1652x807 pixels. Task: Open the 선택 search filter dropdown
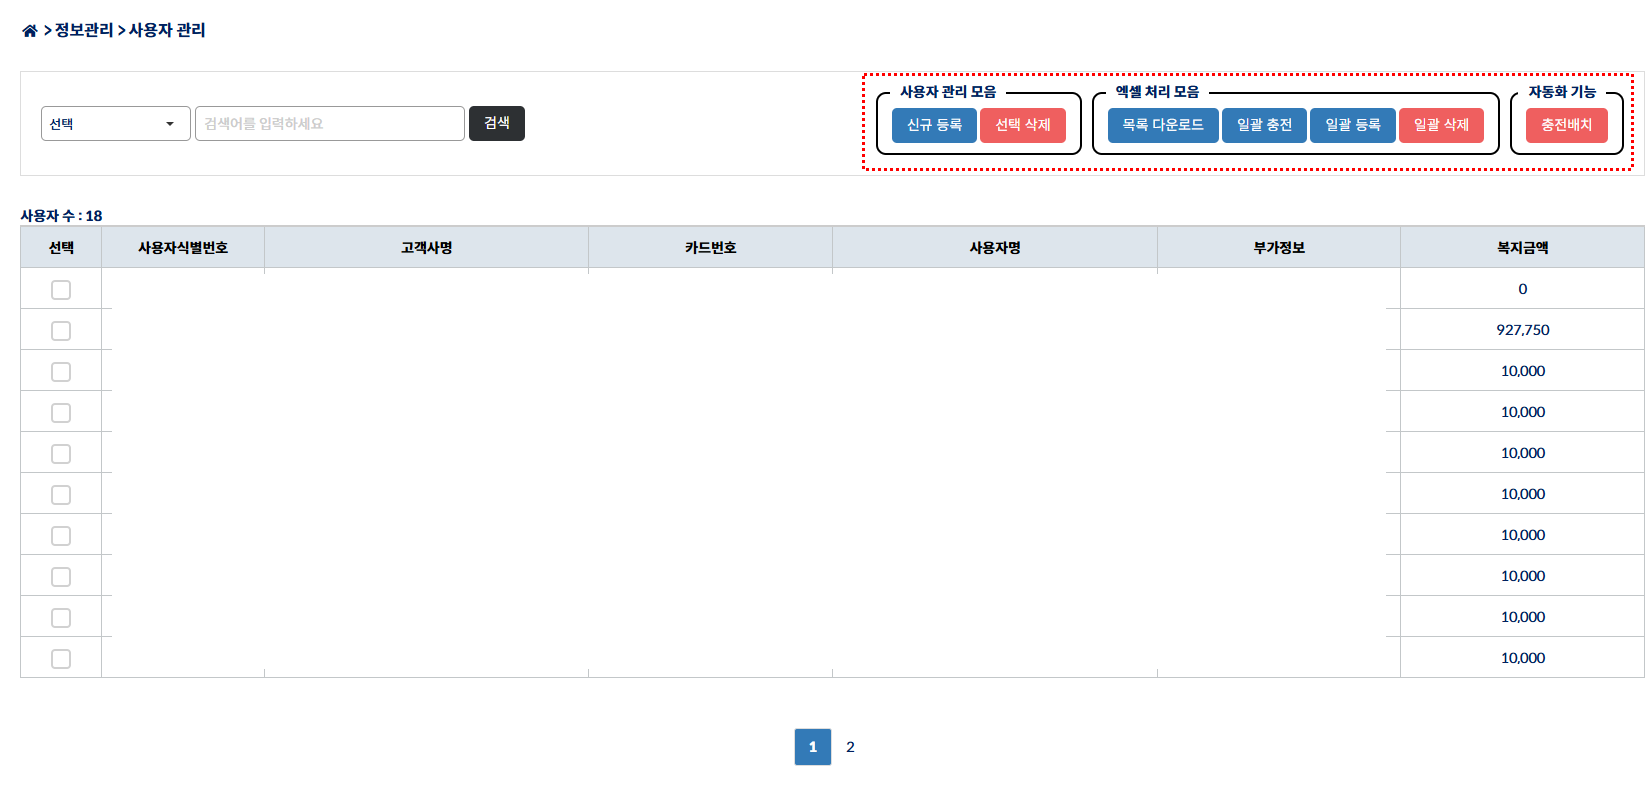tap(115, 124)
